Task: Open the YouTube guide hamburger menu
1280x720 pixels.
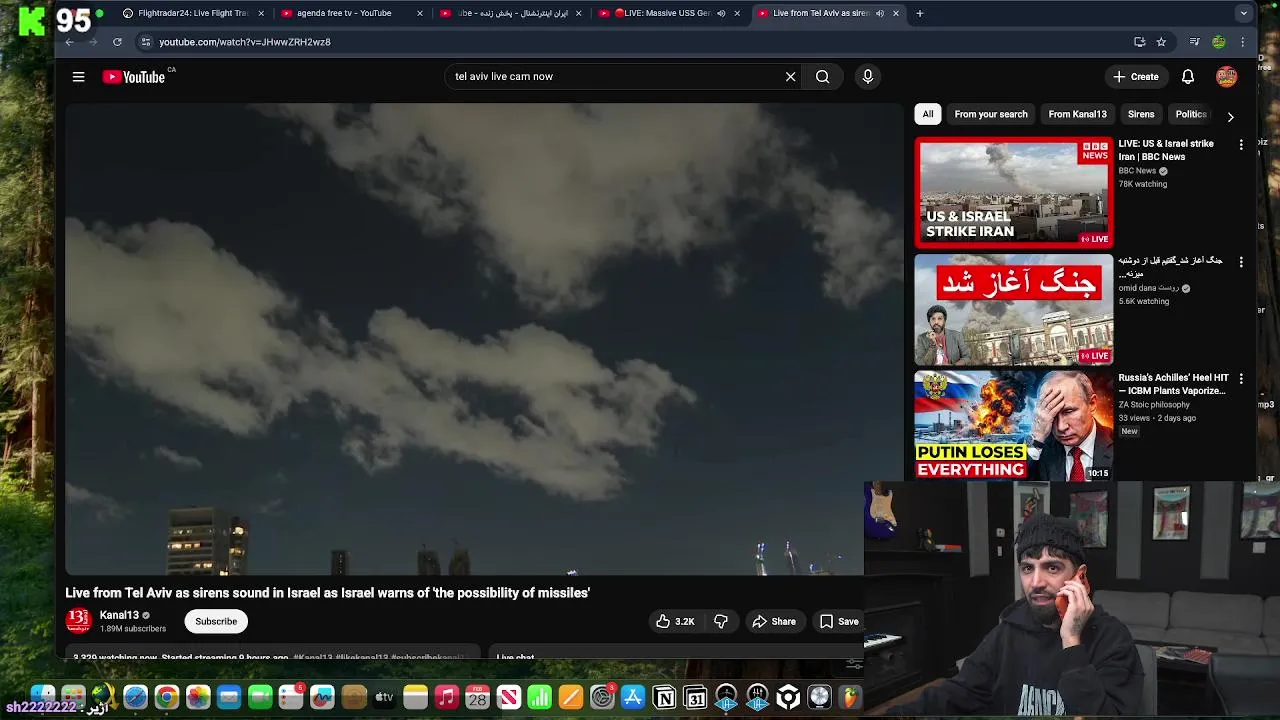Action: tap(78, 77)
